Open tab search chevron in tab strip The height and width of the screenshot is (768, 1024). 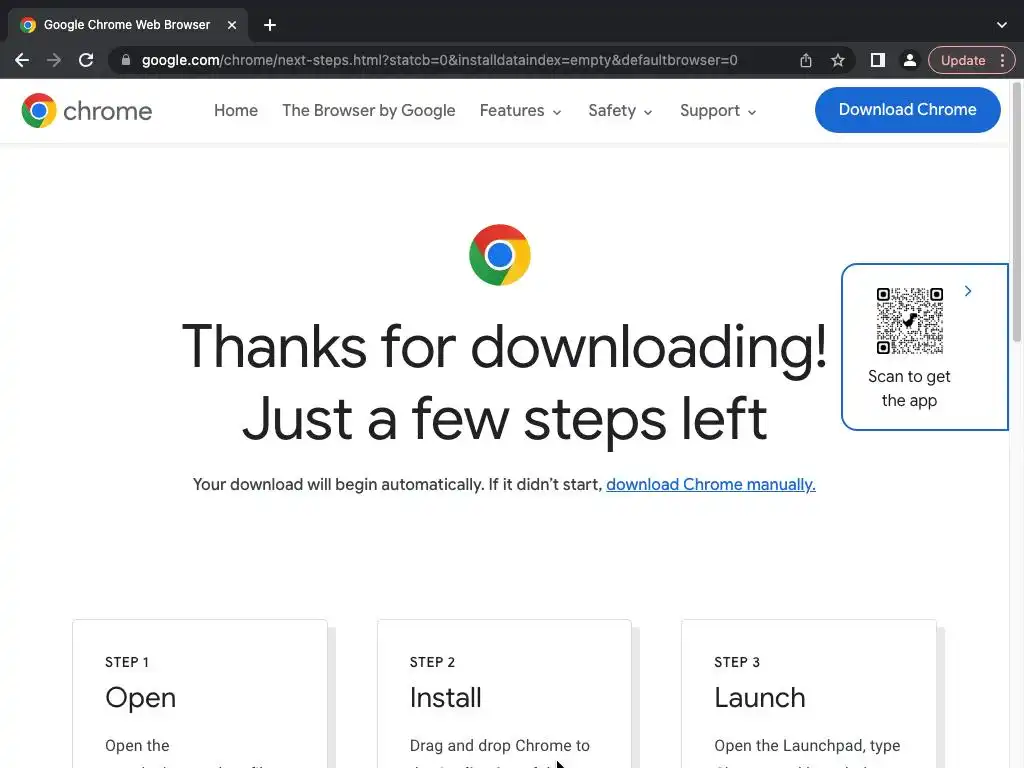click(x=1002, y=25)
